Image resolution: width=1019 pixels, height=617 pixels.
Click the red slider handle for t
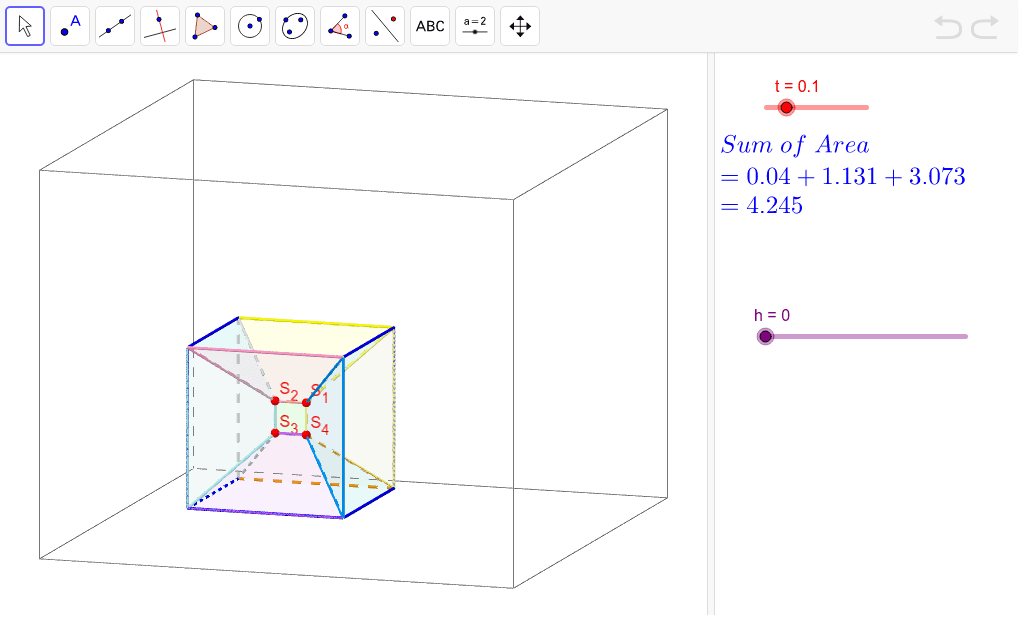pos(786,107)
